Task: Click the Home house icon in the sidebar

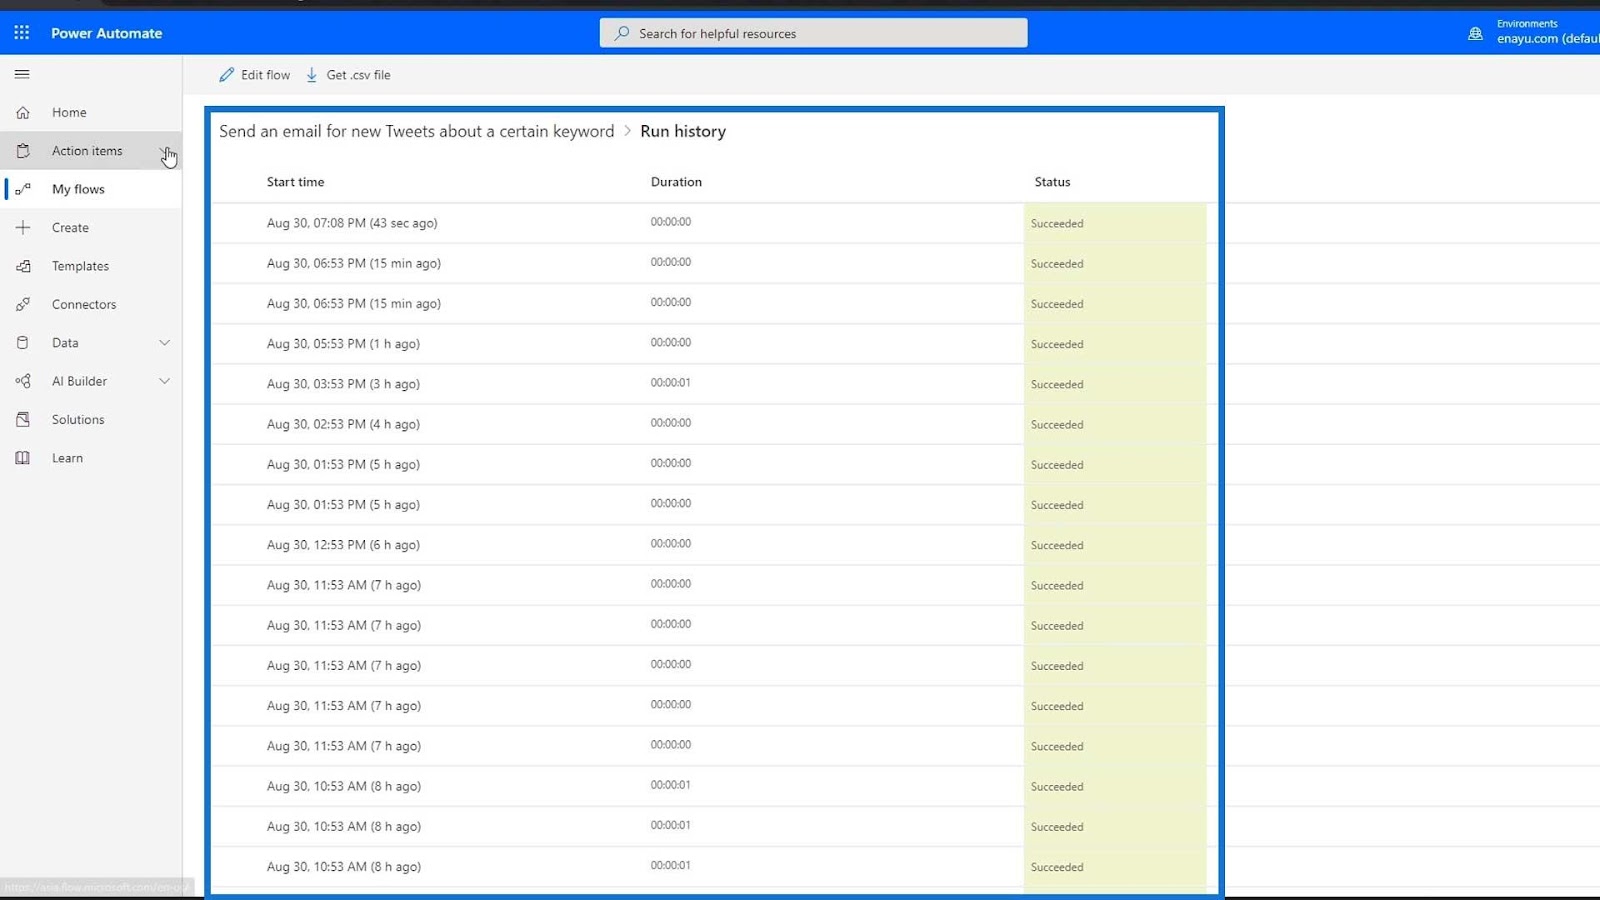Action: (x=23, y=113)
